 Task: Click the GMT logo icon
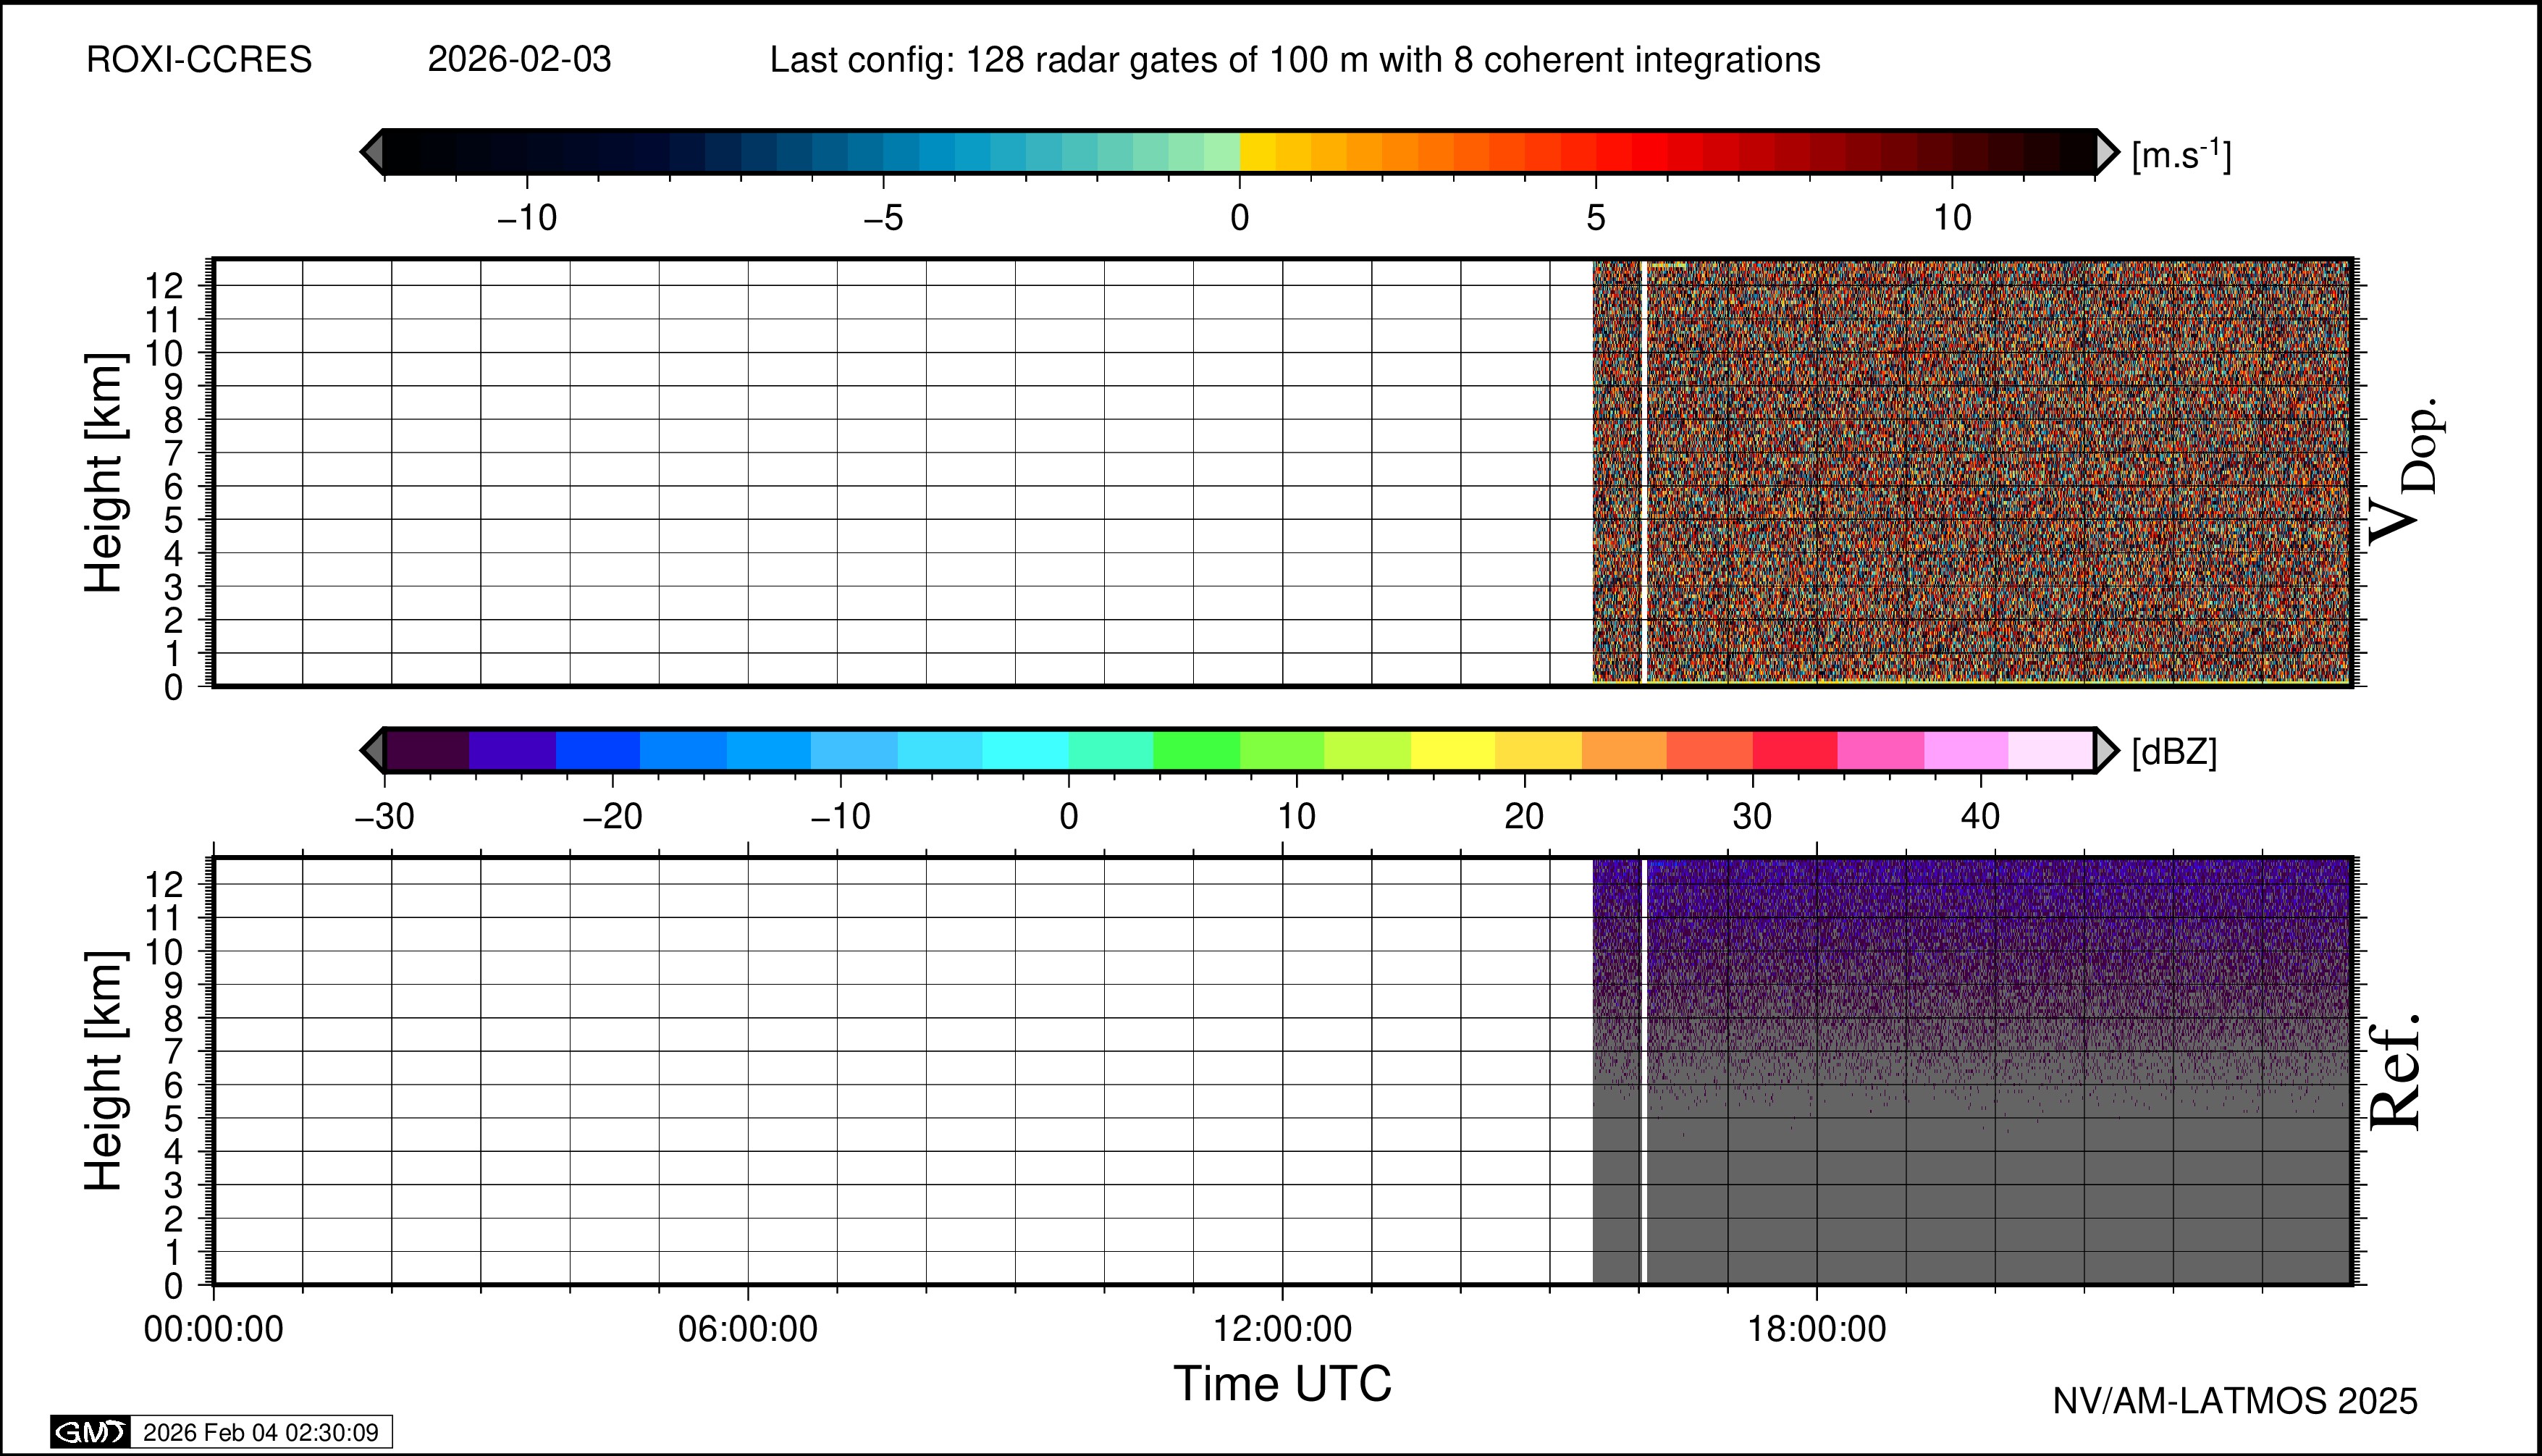click(90, 1432)
